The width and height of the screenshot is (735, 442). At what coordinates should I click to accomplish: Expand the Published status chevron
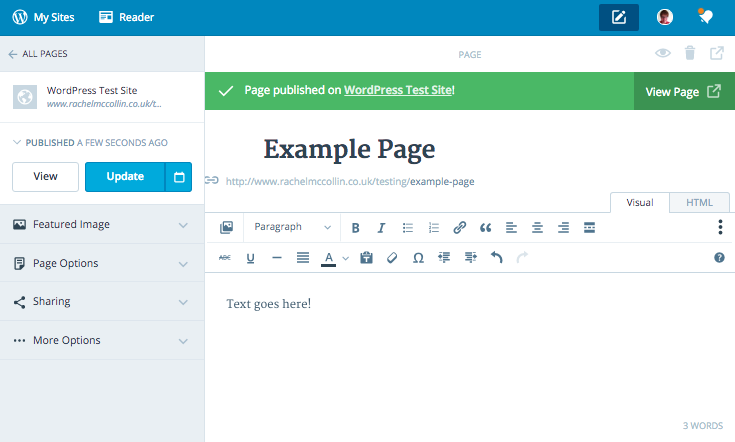point(17,142)
